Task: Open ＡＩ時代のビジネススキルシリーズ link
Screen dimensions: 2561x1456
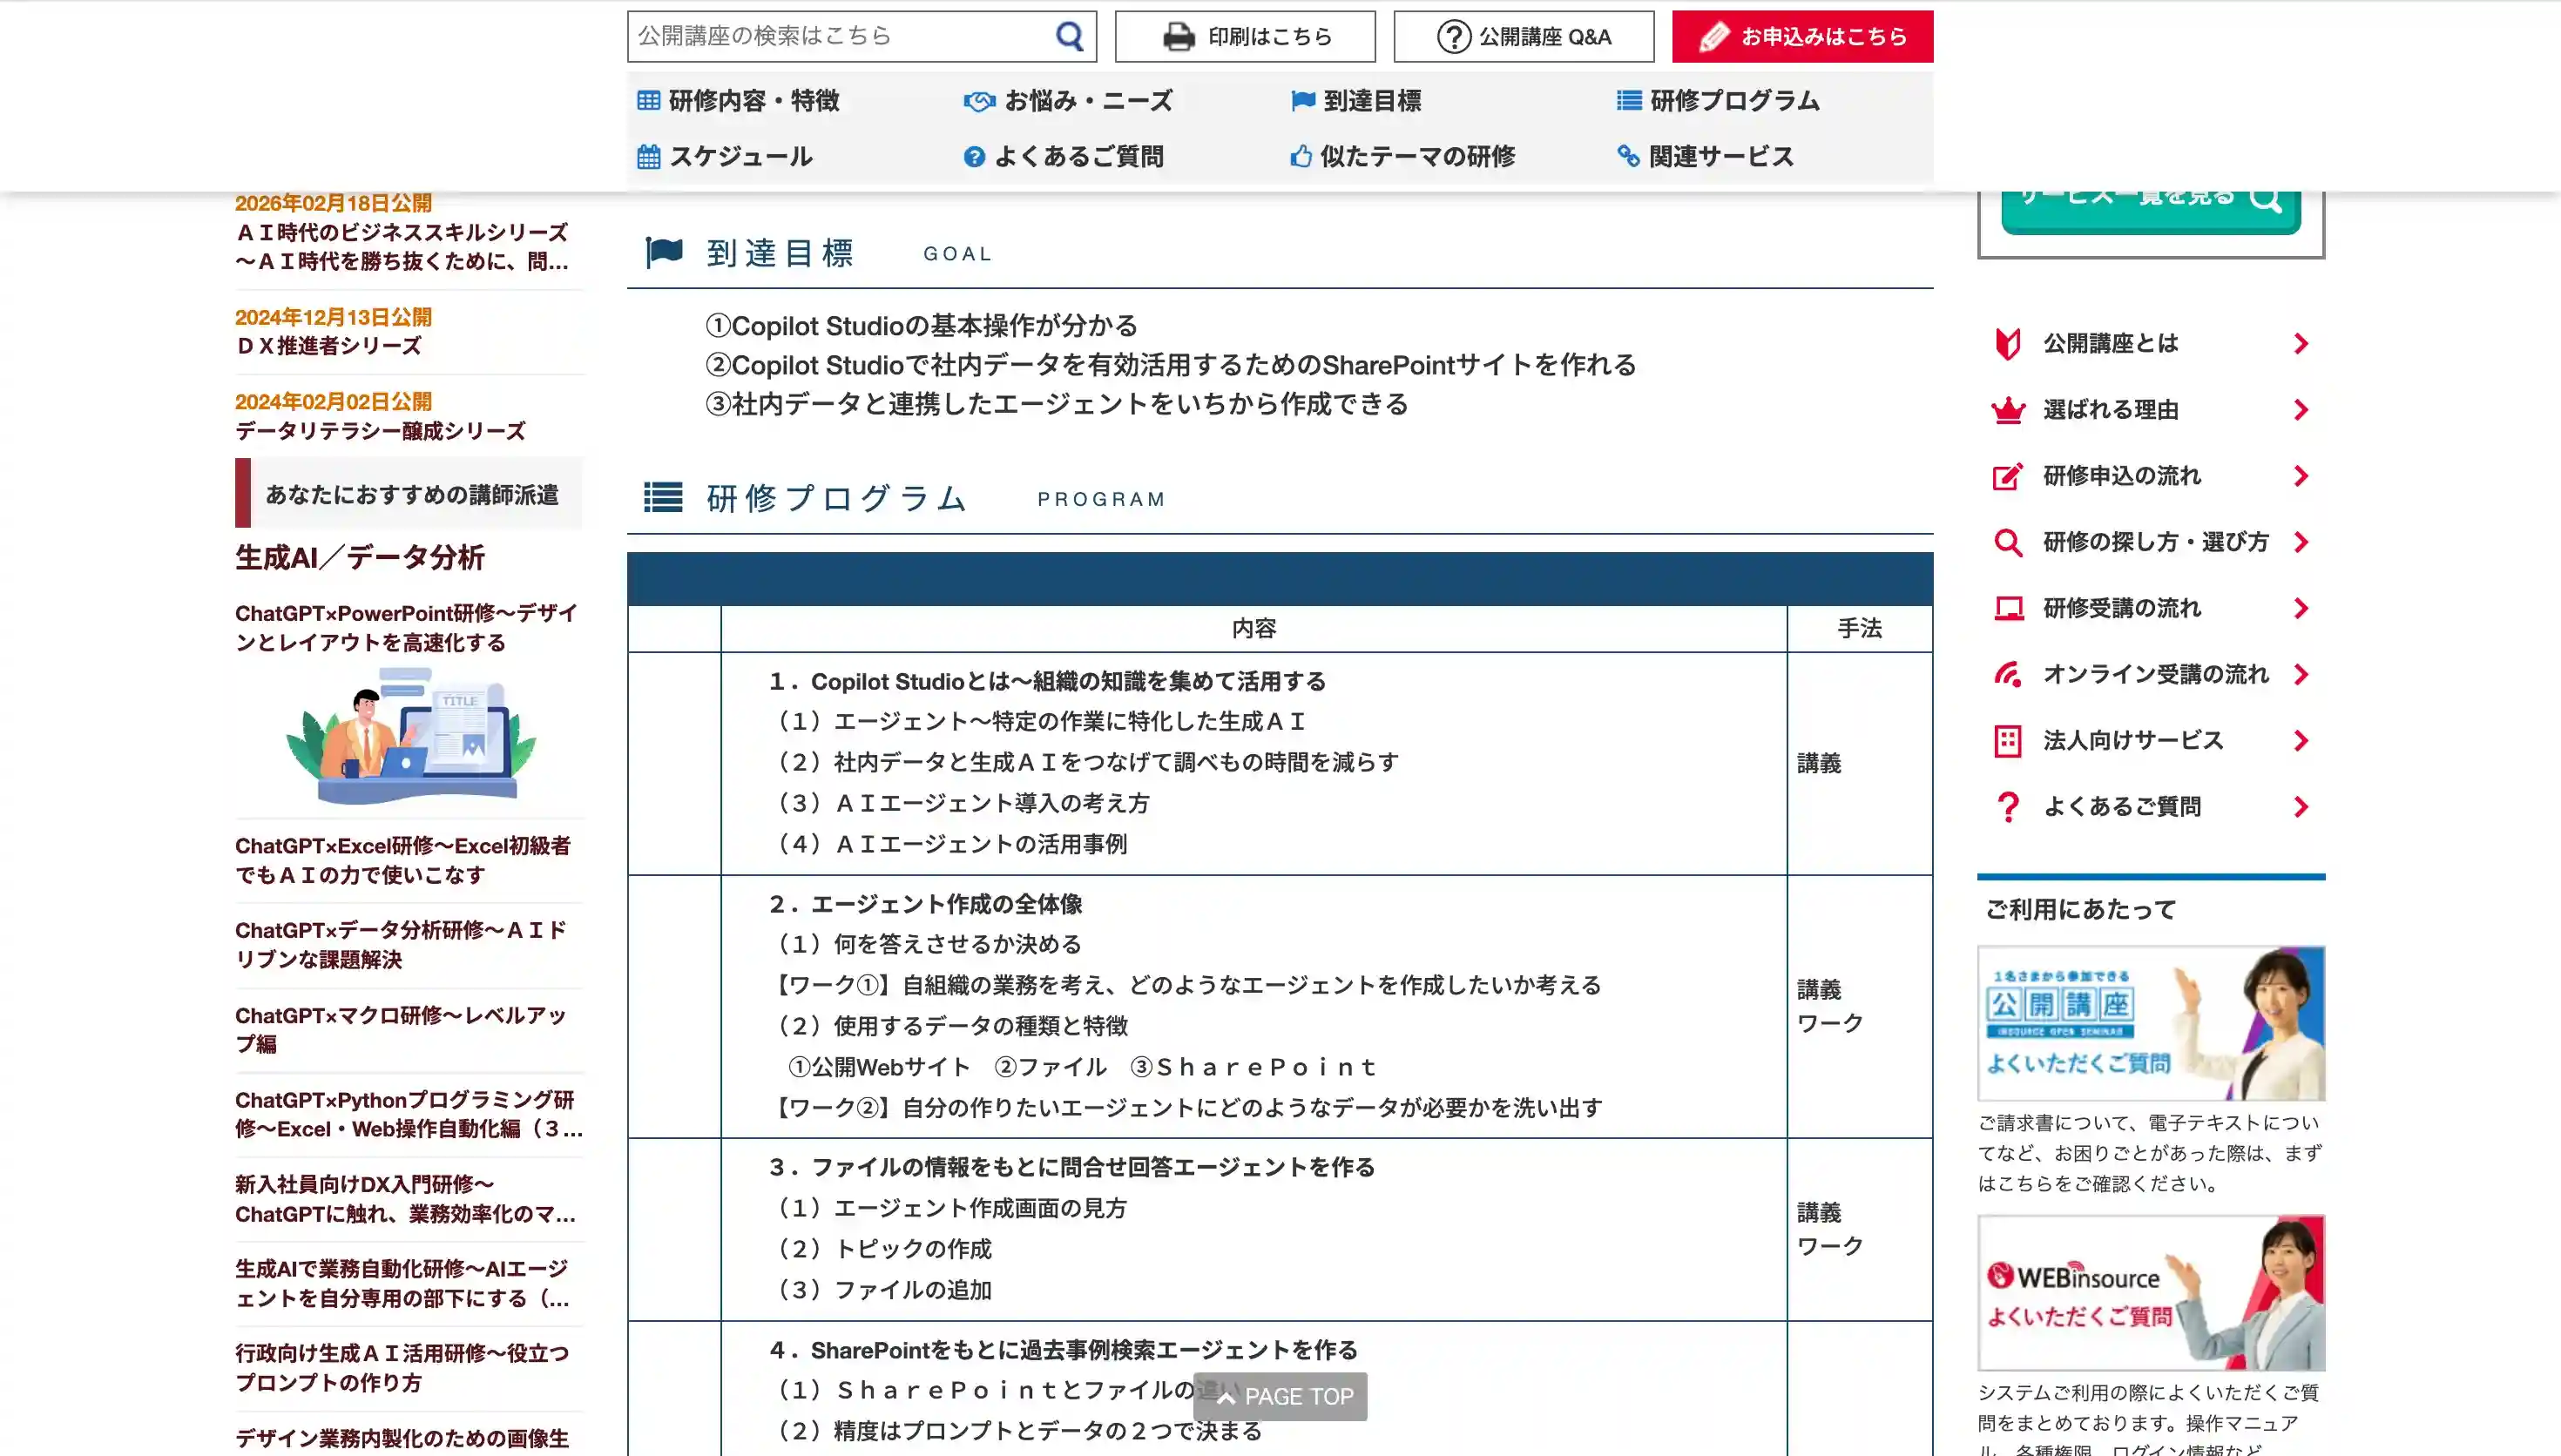Action: (402, 247)
